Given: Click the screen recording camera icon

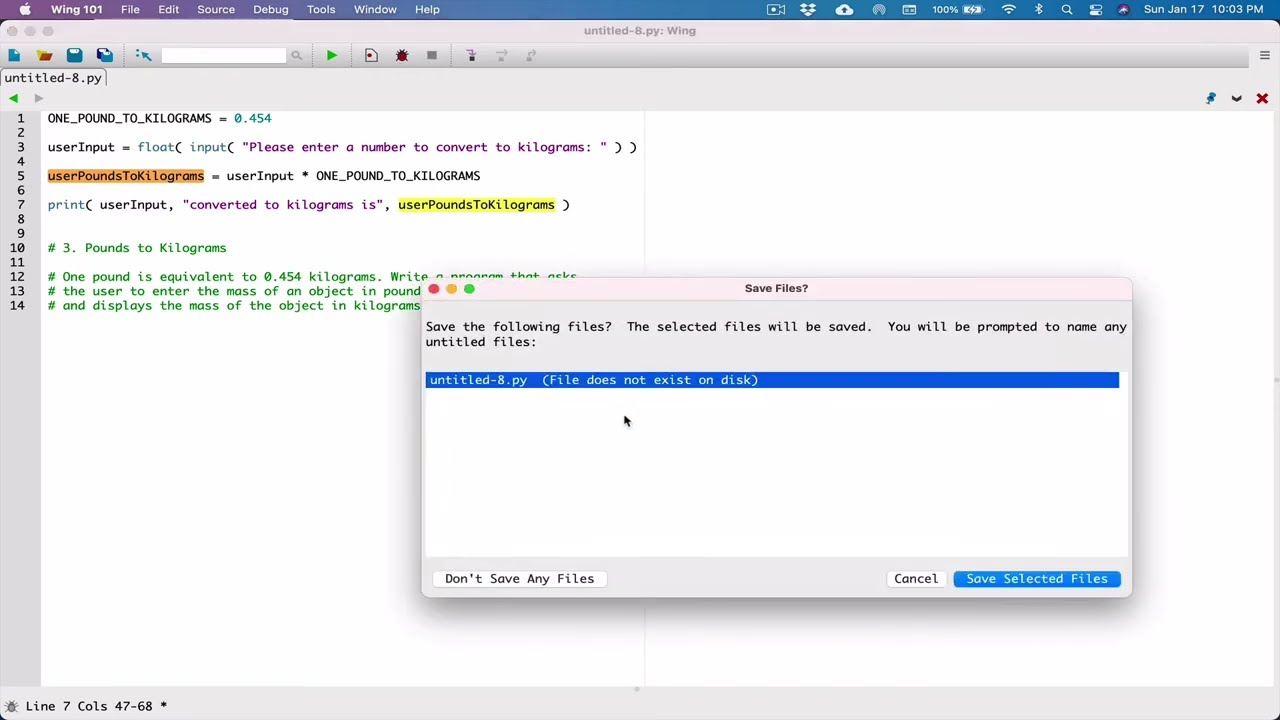Looking at the screenshot, I should pos(776,9).
